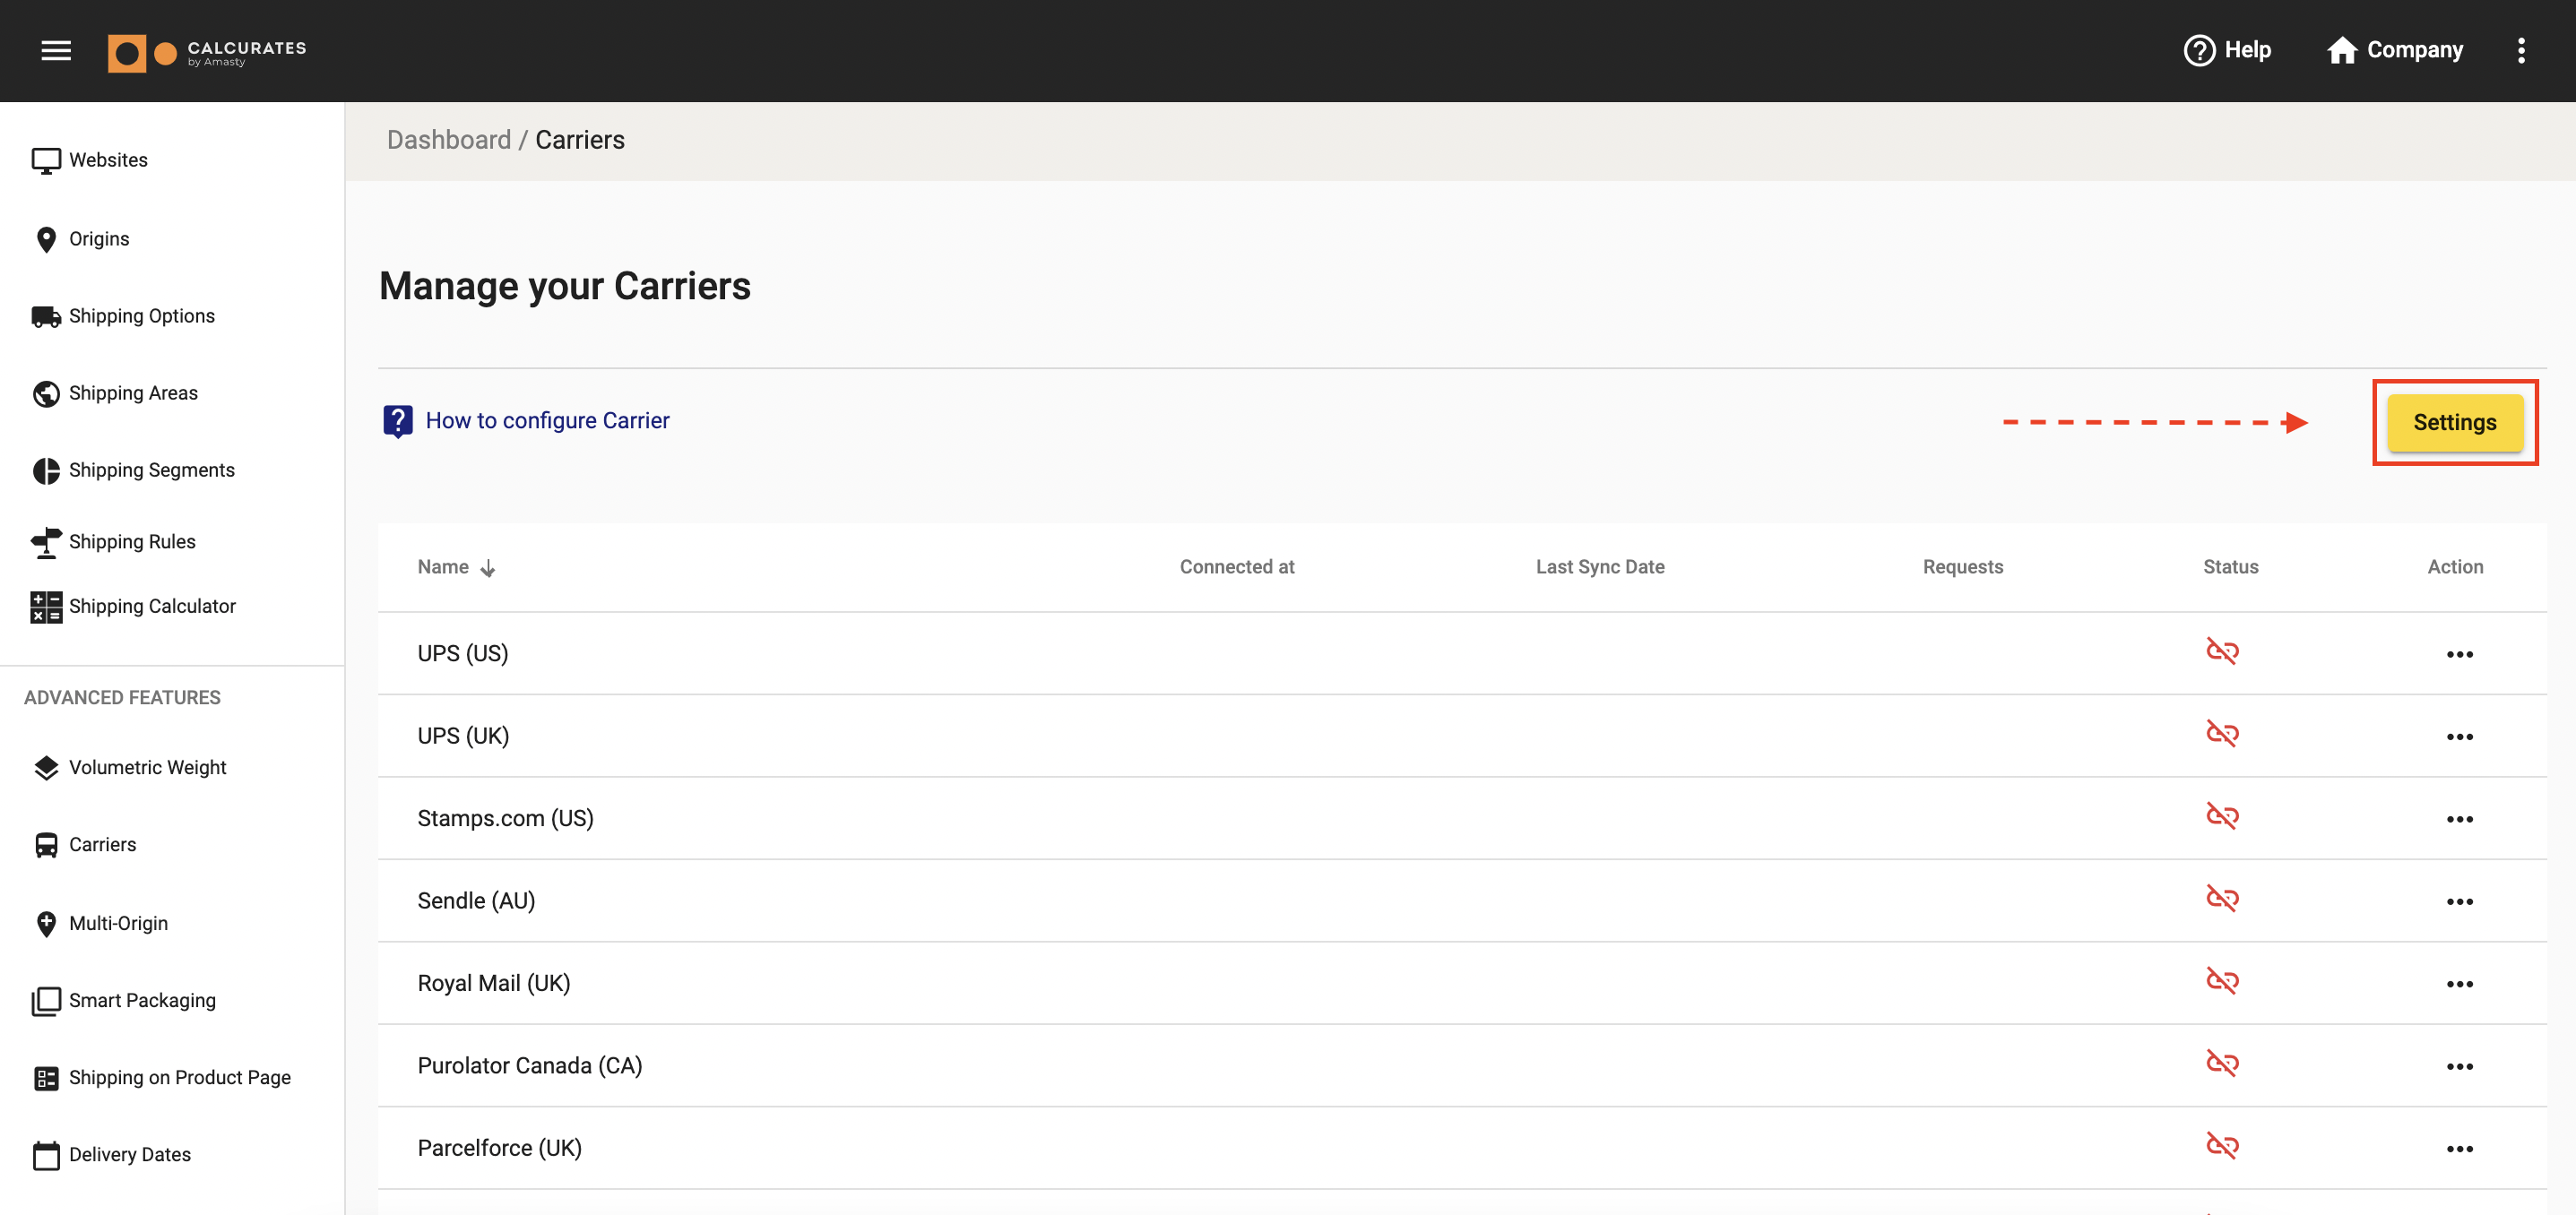Viewport: 2576px width, 1215px height.
Task: Click the Multi-Origin pin plus icon
Action: [x=46, y=924]
